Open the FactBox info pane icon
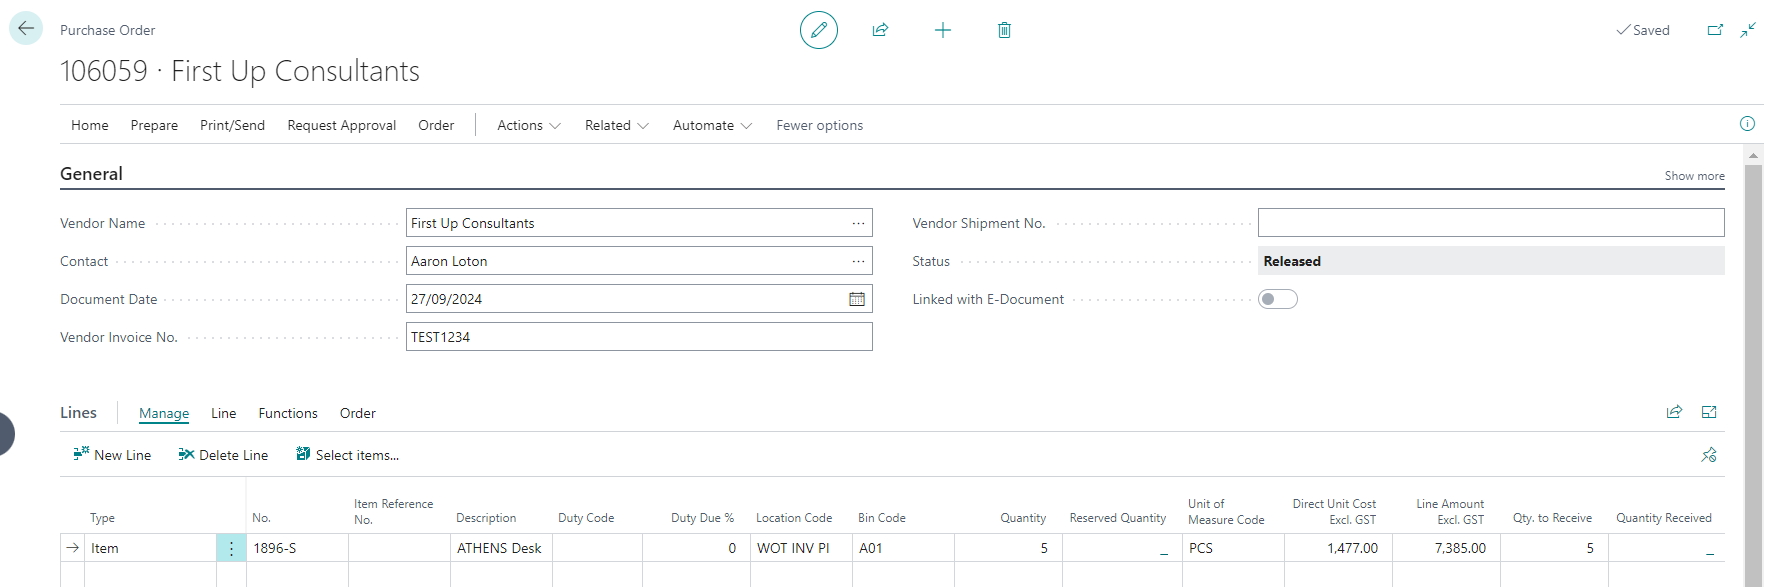Screen dimensions: 1790x587 pos(1747,124)
